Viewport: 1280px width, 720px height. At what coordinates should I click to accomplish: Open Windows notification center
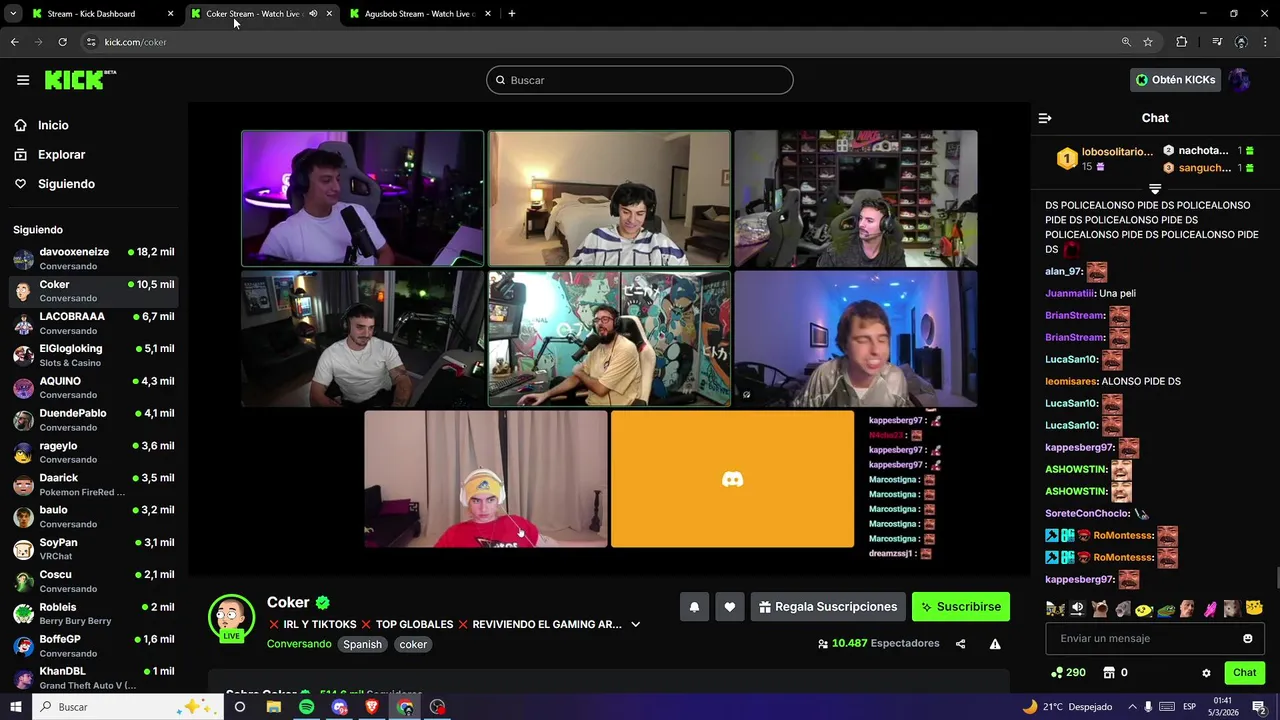1259,707
